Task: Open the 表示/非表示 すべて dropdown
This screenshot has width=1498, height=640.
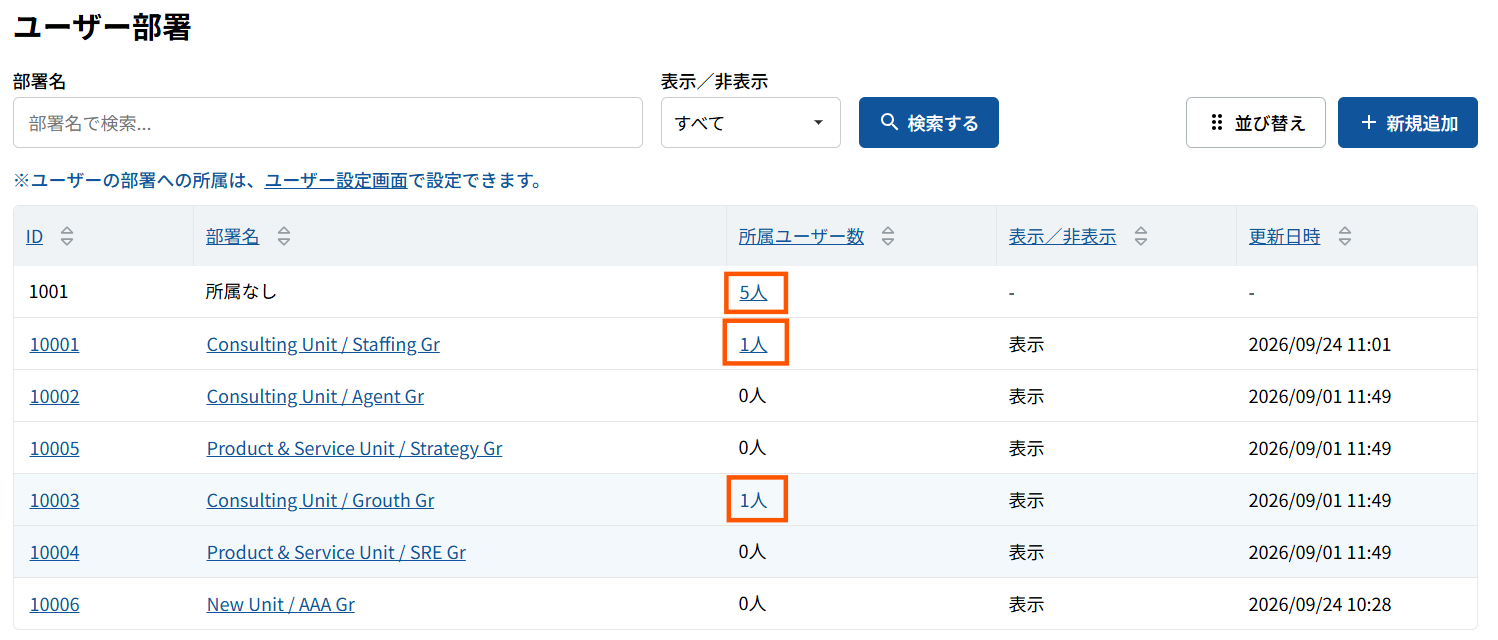Action: (x=751, y=123)
